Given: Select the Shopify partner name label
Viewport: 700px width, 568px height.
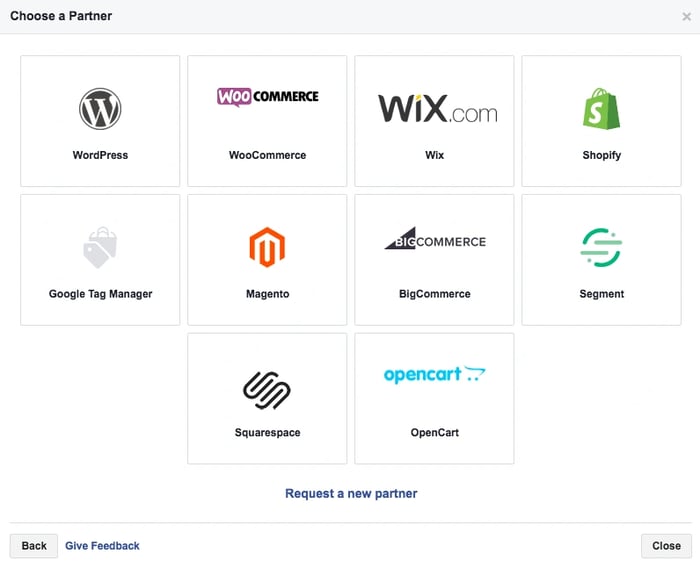Looking at the screenshot, I should pyautogui.click(x=601, y=155).
